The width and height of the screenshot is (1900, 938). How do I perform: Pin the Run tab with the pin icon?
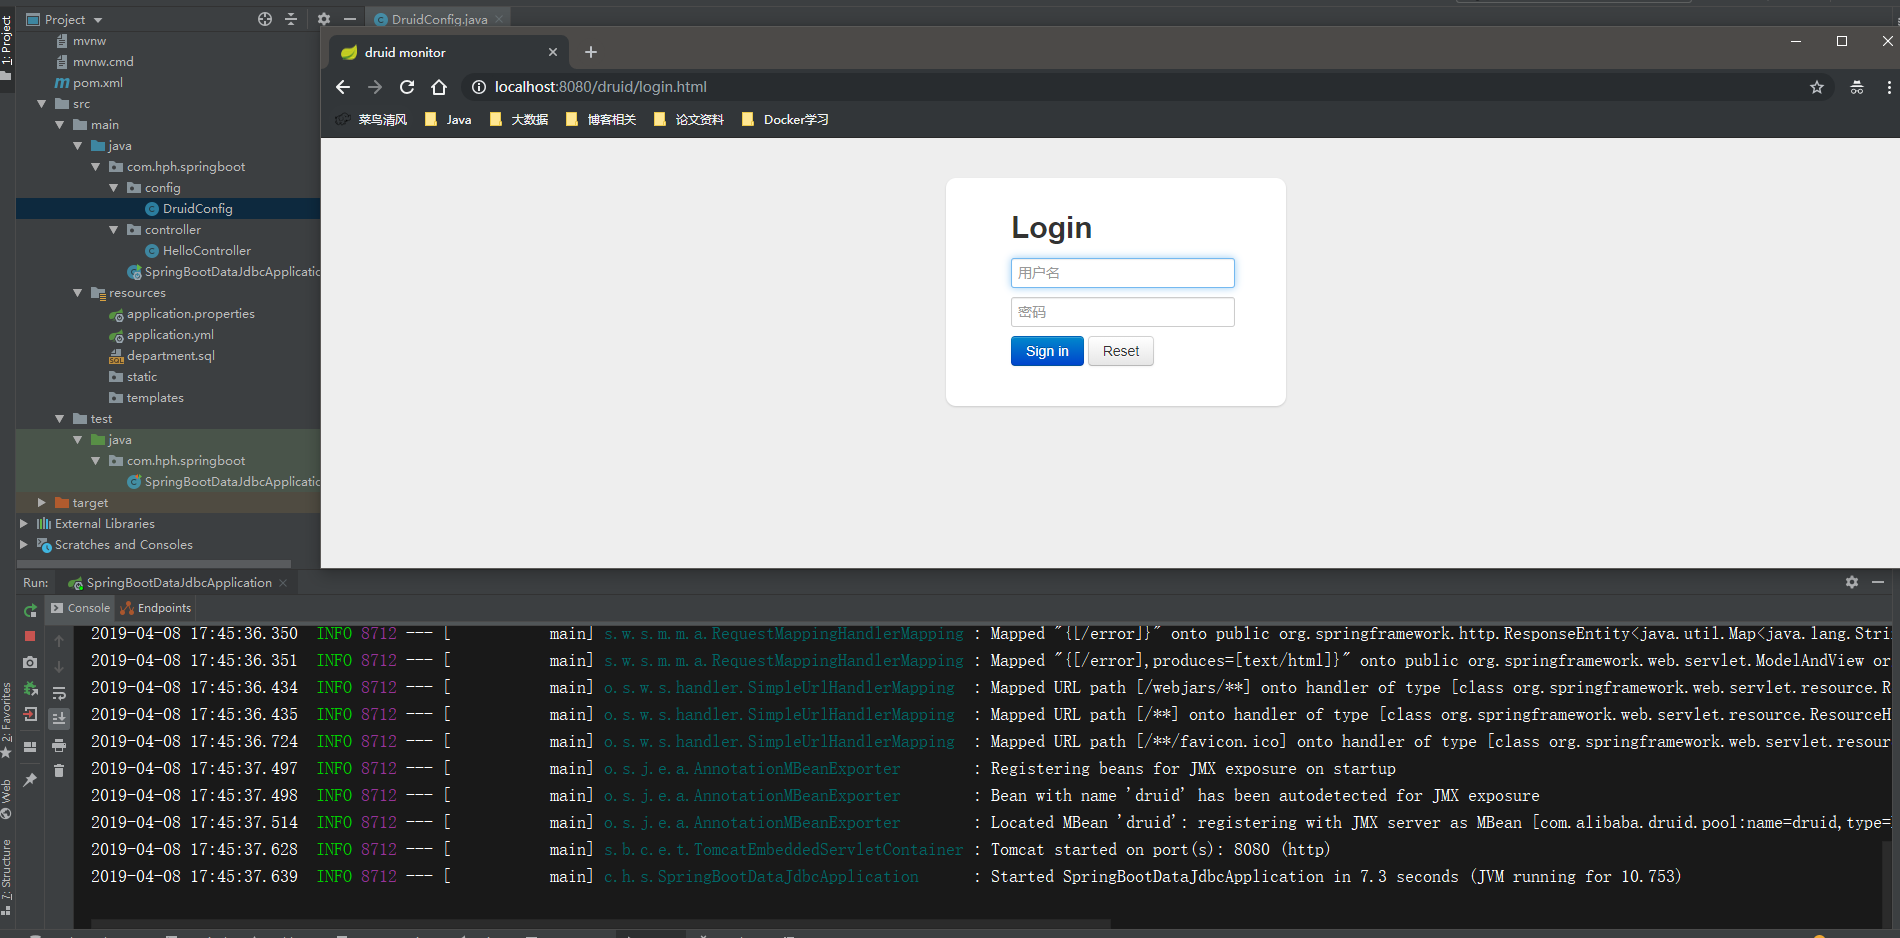pyautogui.click(x=30, y=779)
